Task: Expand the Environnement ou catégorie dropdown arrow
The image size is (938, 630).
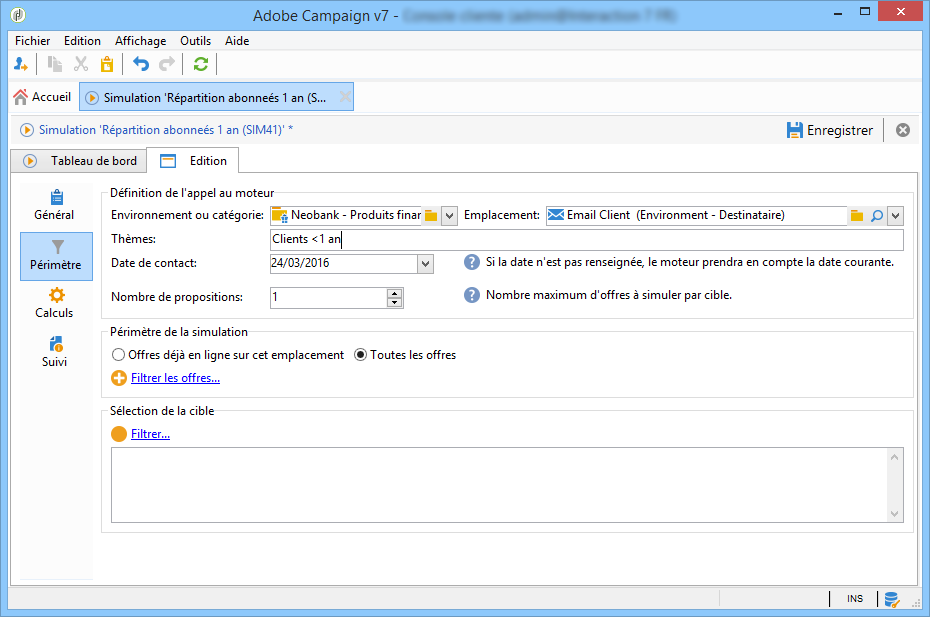Action: (x=449, y=215)
